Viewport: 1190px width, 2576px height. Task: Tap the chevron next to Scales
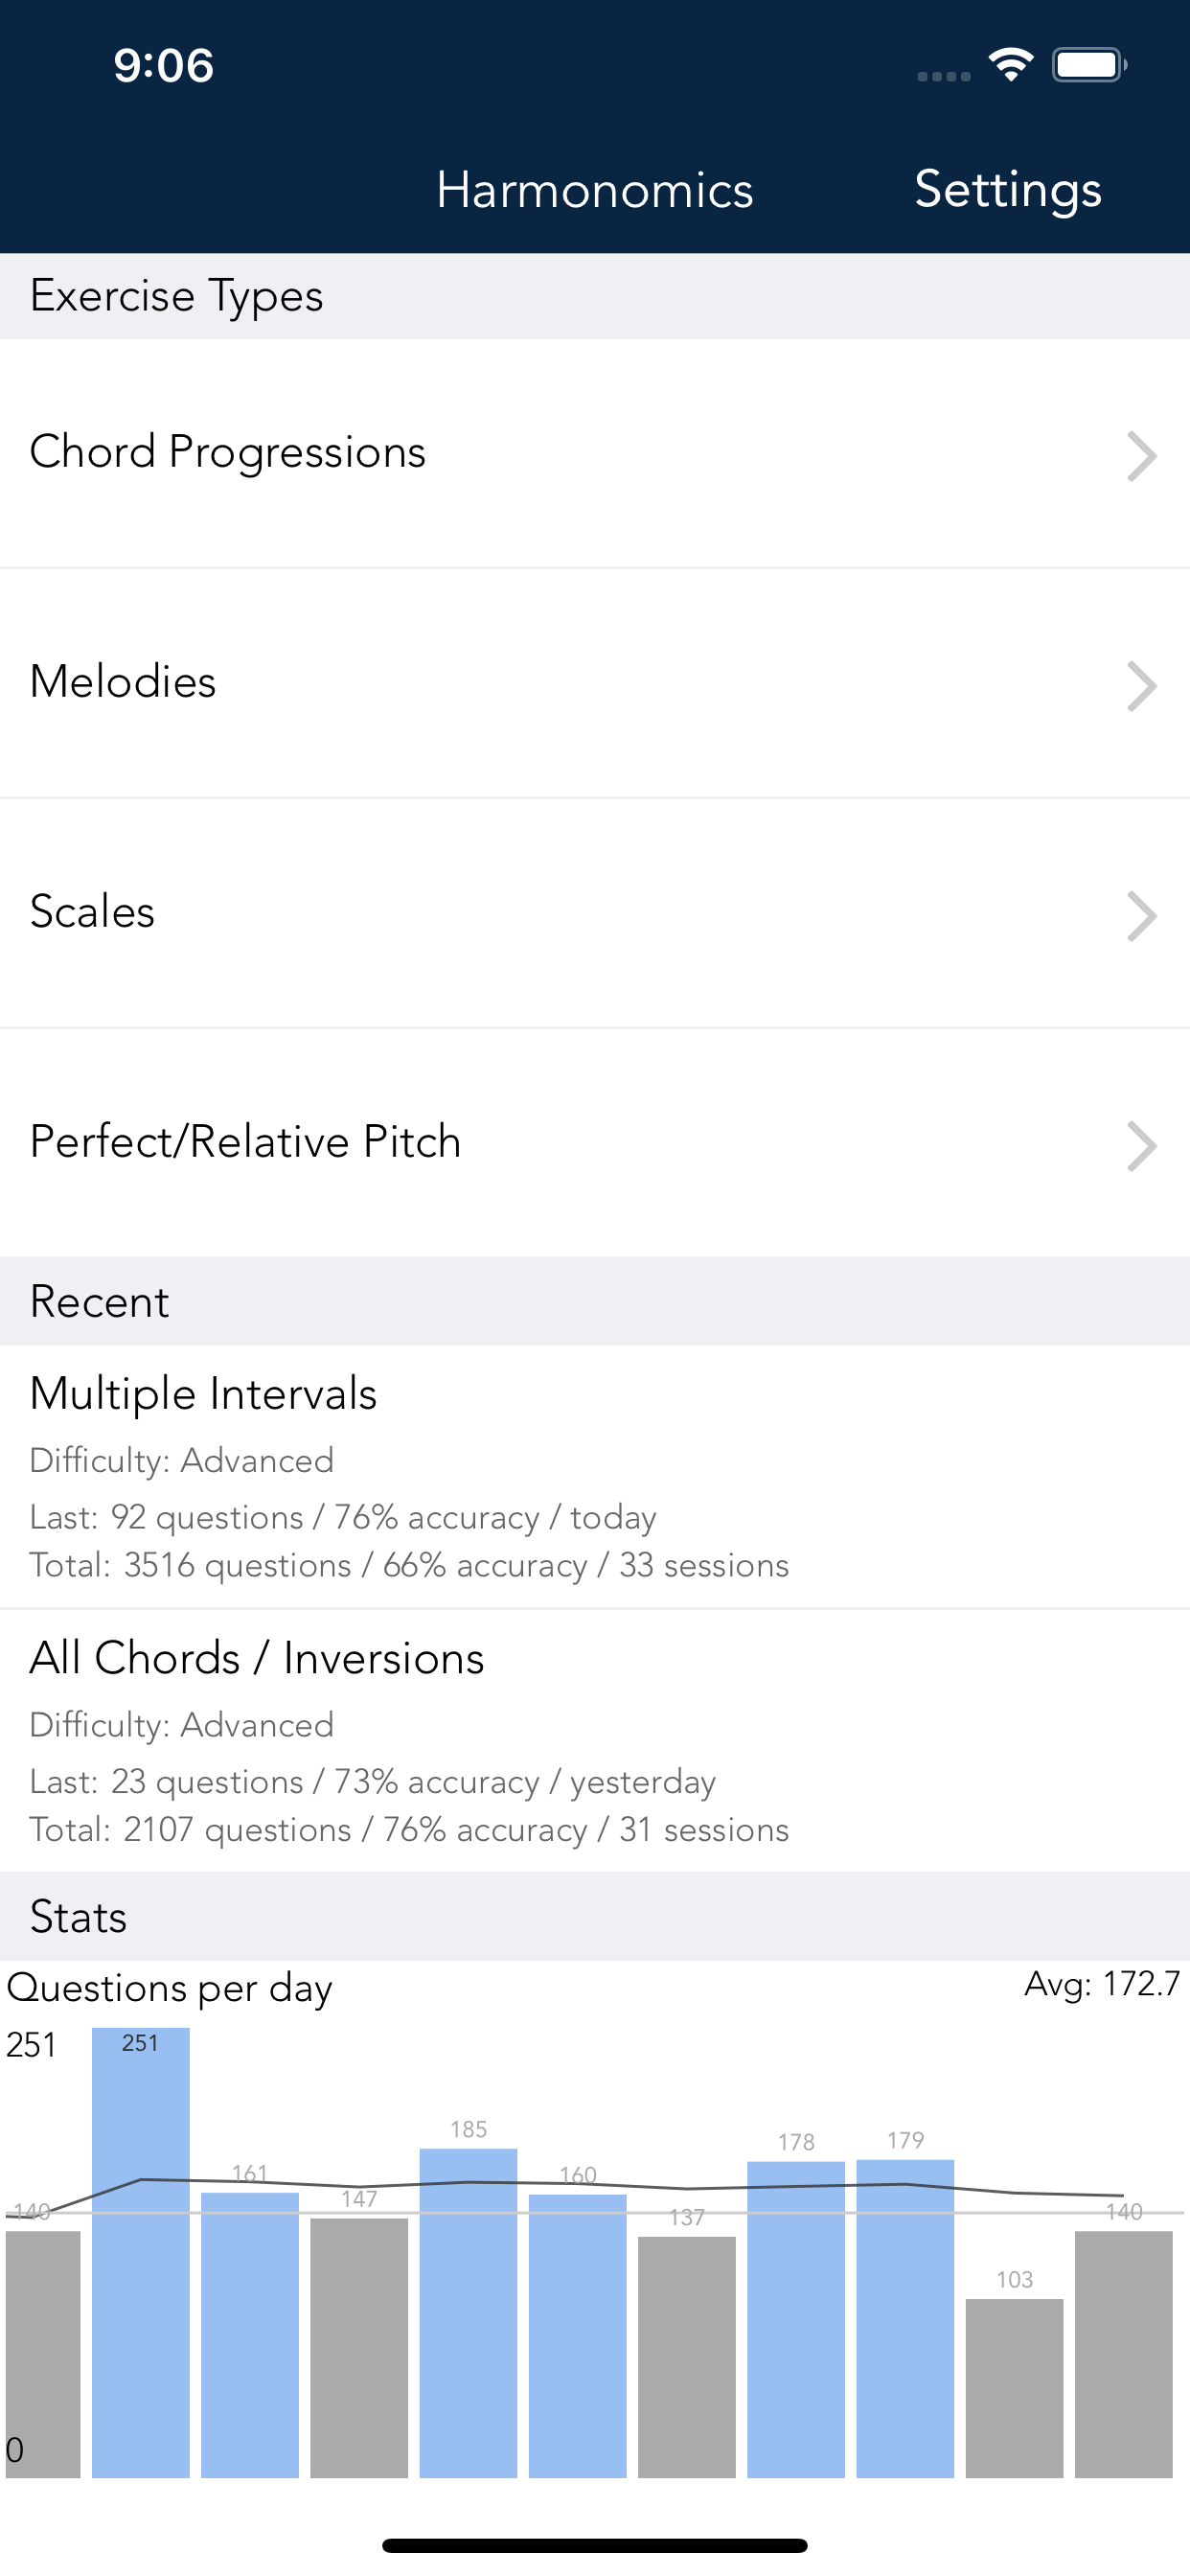(x=1141, y=916)
